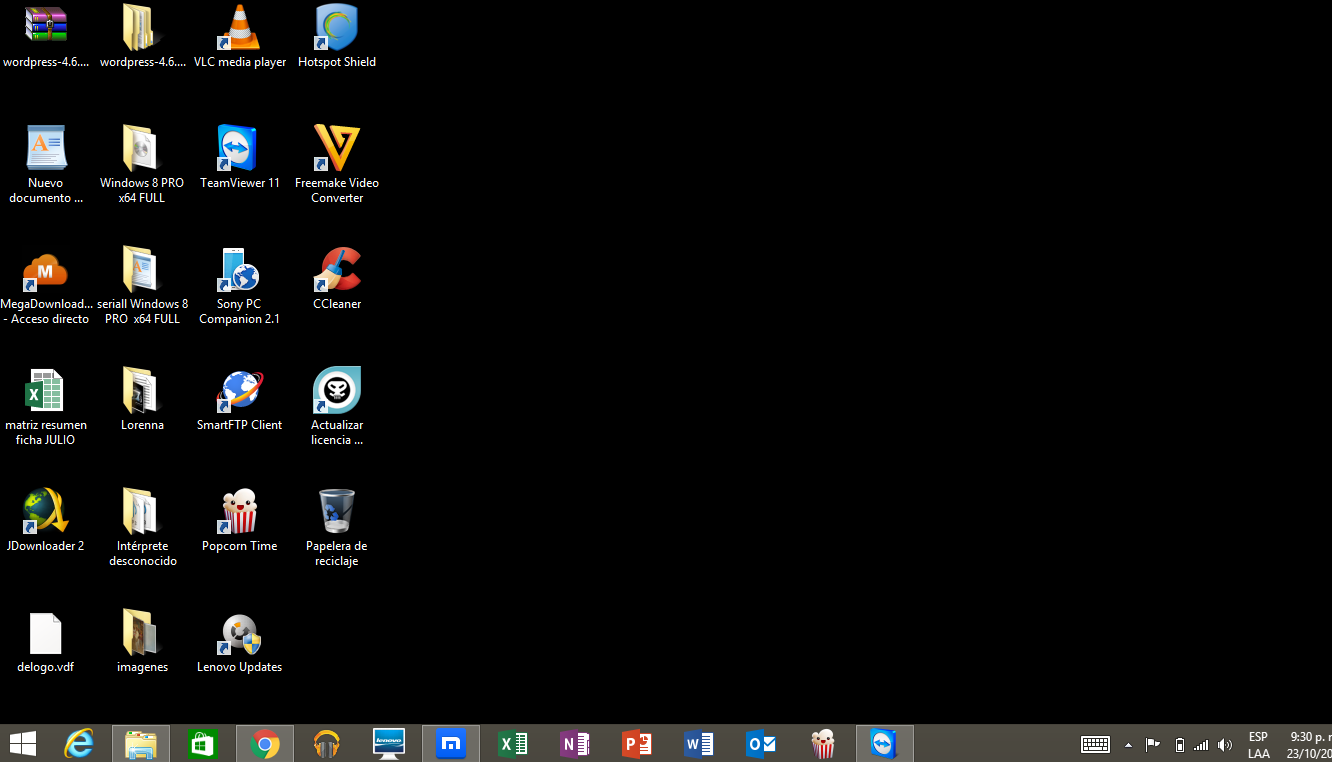This screenshot has width=1332, height=762.
Task: Launch OneNote from the taskbar
Action: 575,744
